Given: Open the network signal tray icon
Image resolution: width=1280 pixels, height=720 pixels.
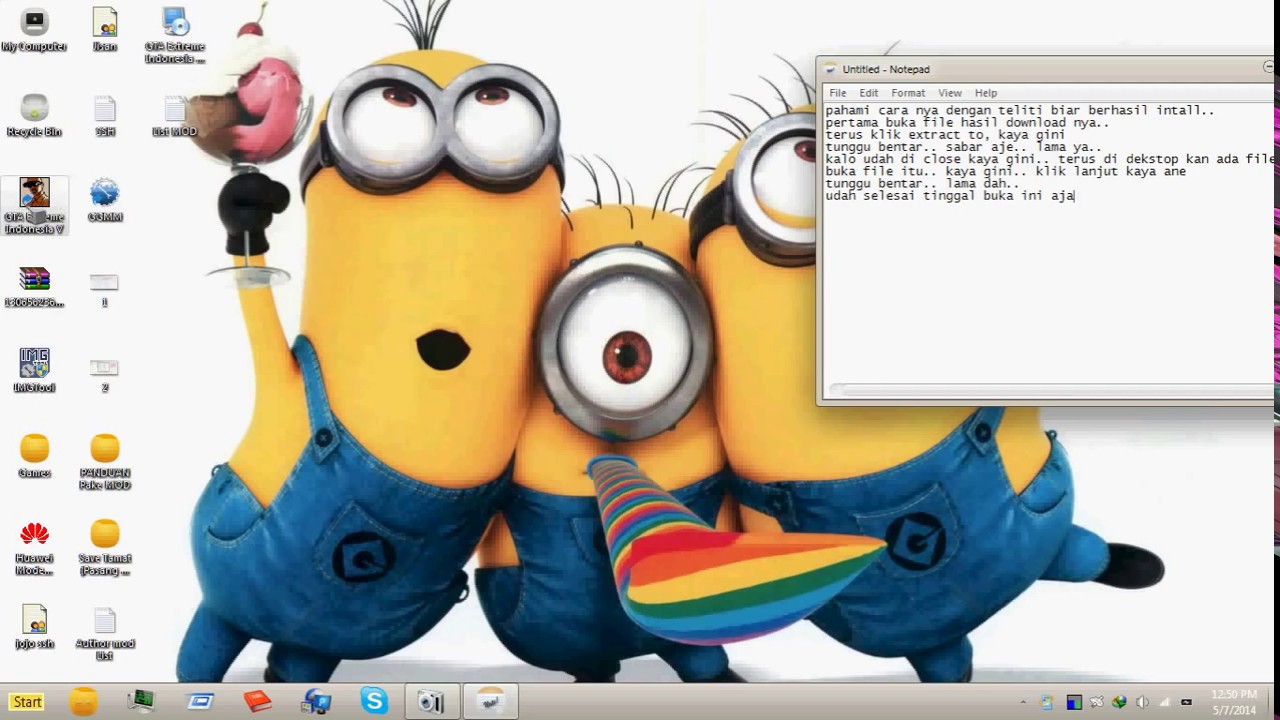Looking at the screenshot, I should pos(1164,702).
